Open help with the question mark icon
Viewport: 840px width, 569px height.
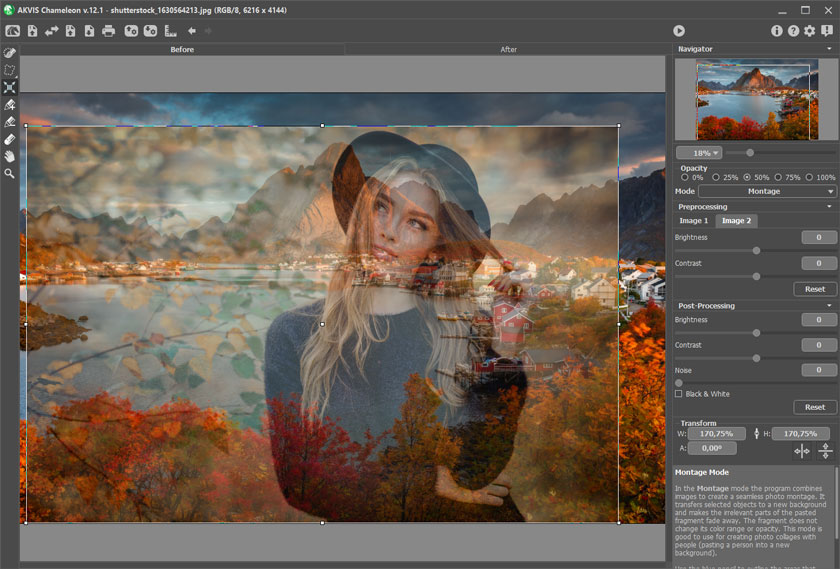(x=793, y=31)
